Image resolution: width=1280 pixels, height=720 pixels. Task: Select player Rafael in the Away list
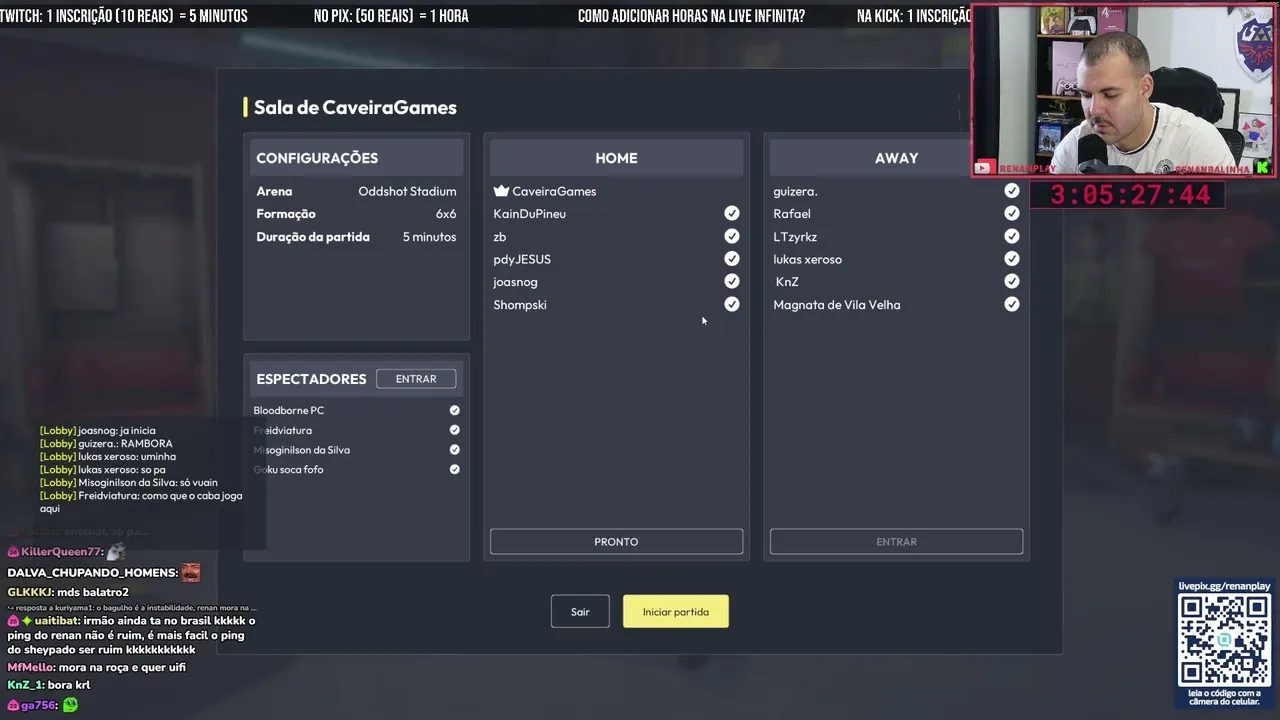792,214
